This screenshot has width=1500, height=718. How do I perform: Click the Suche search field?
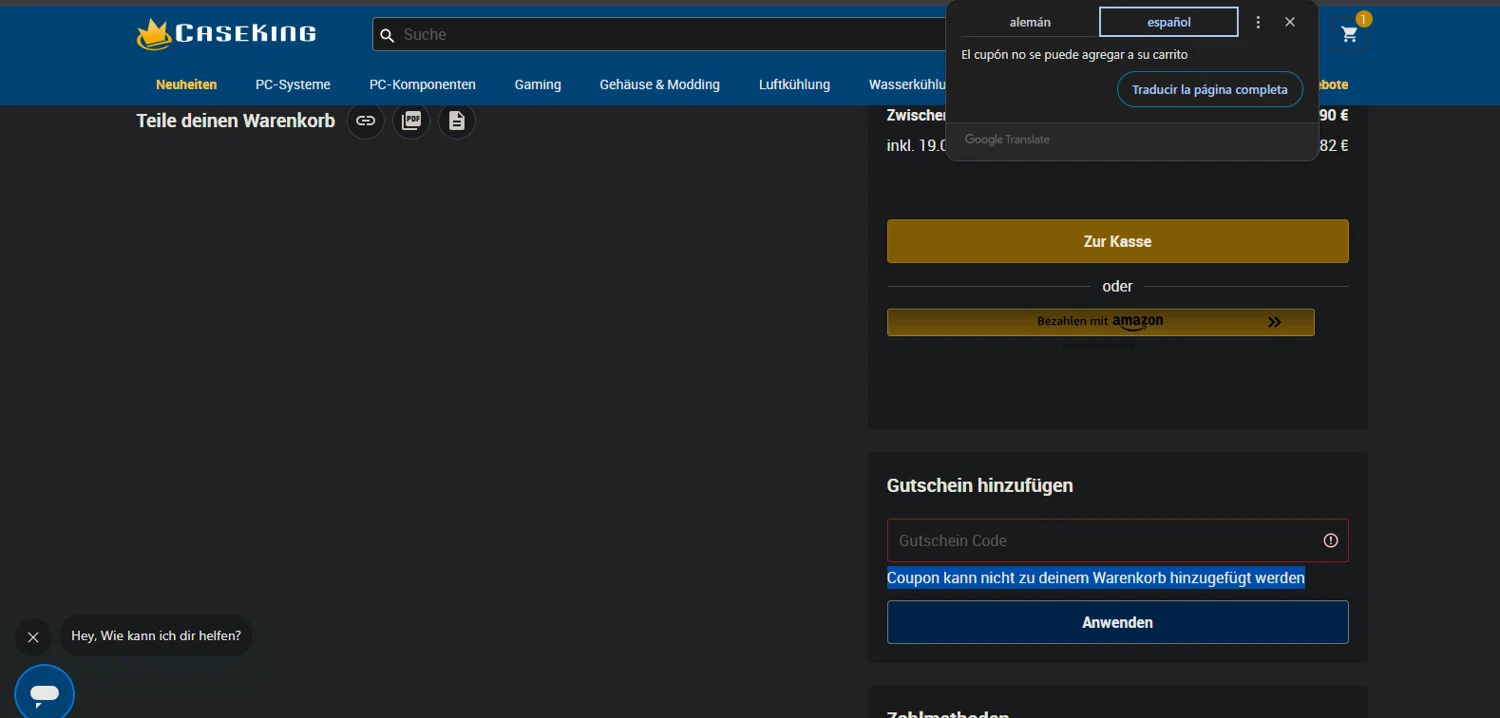pos(660,35)
